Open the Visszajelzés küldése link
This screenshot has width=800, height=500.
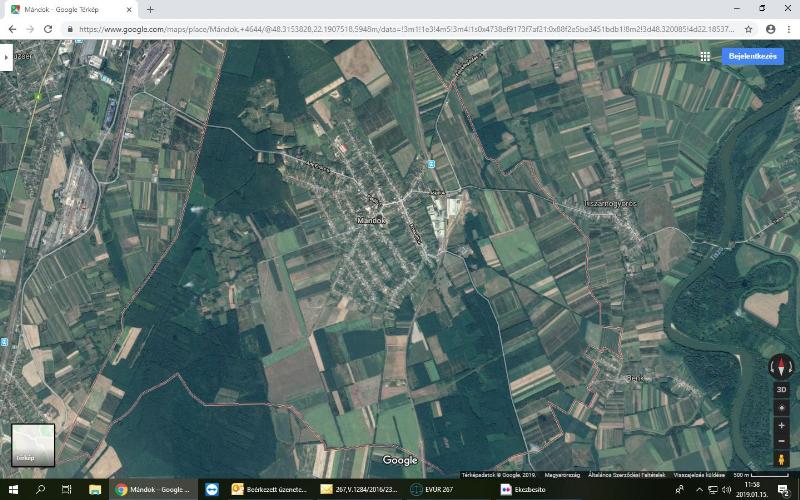point(697,474)
